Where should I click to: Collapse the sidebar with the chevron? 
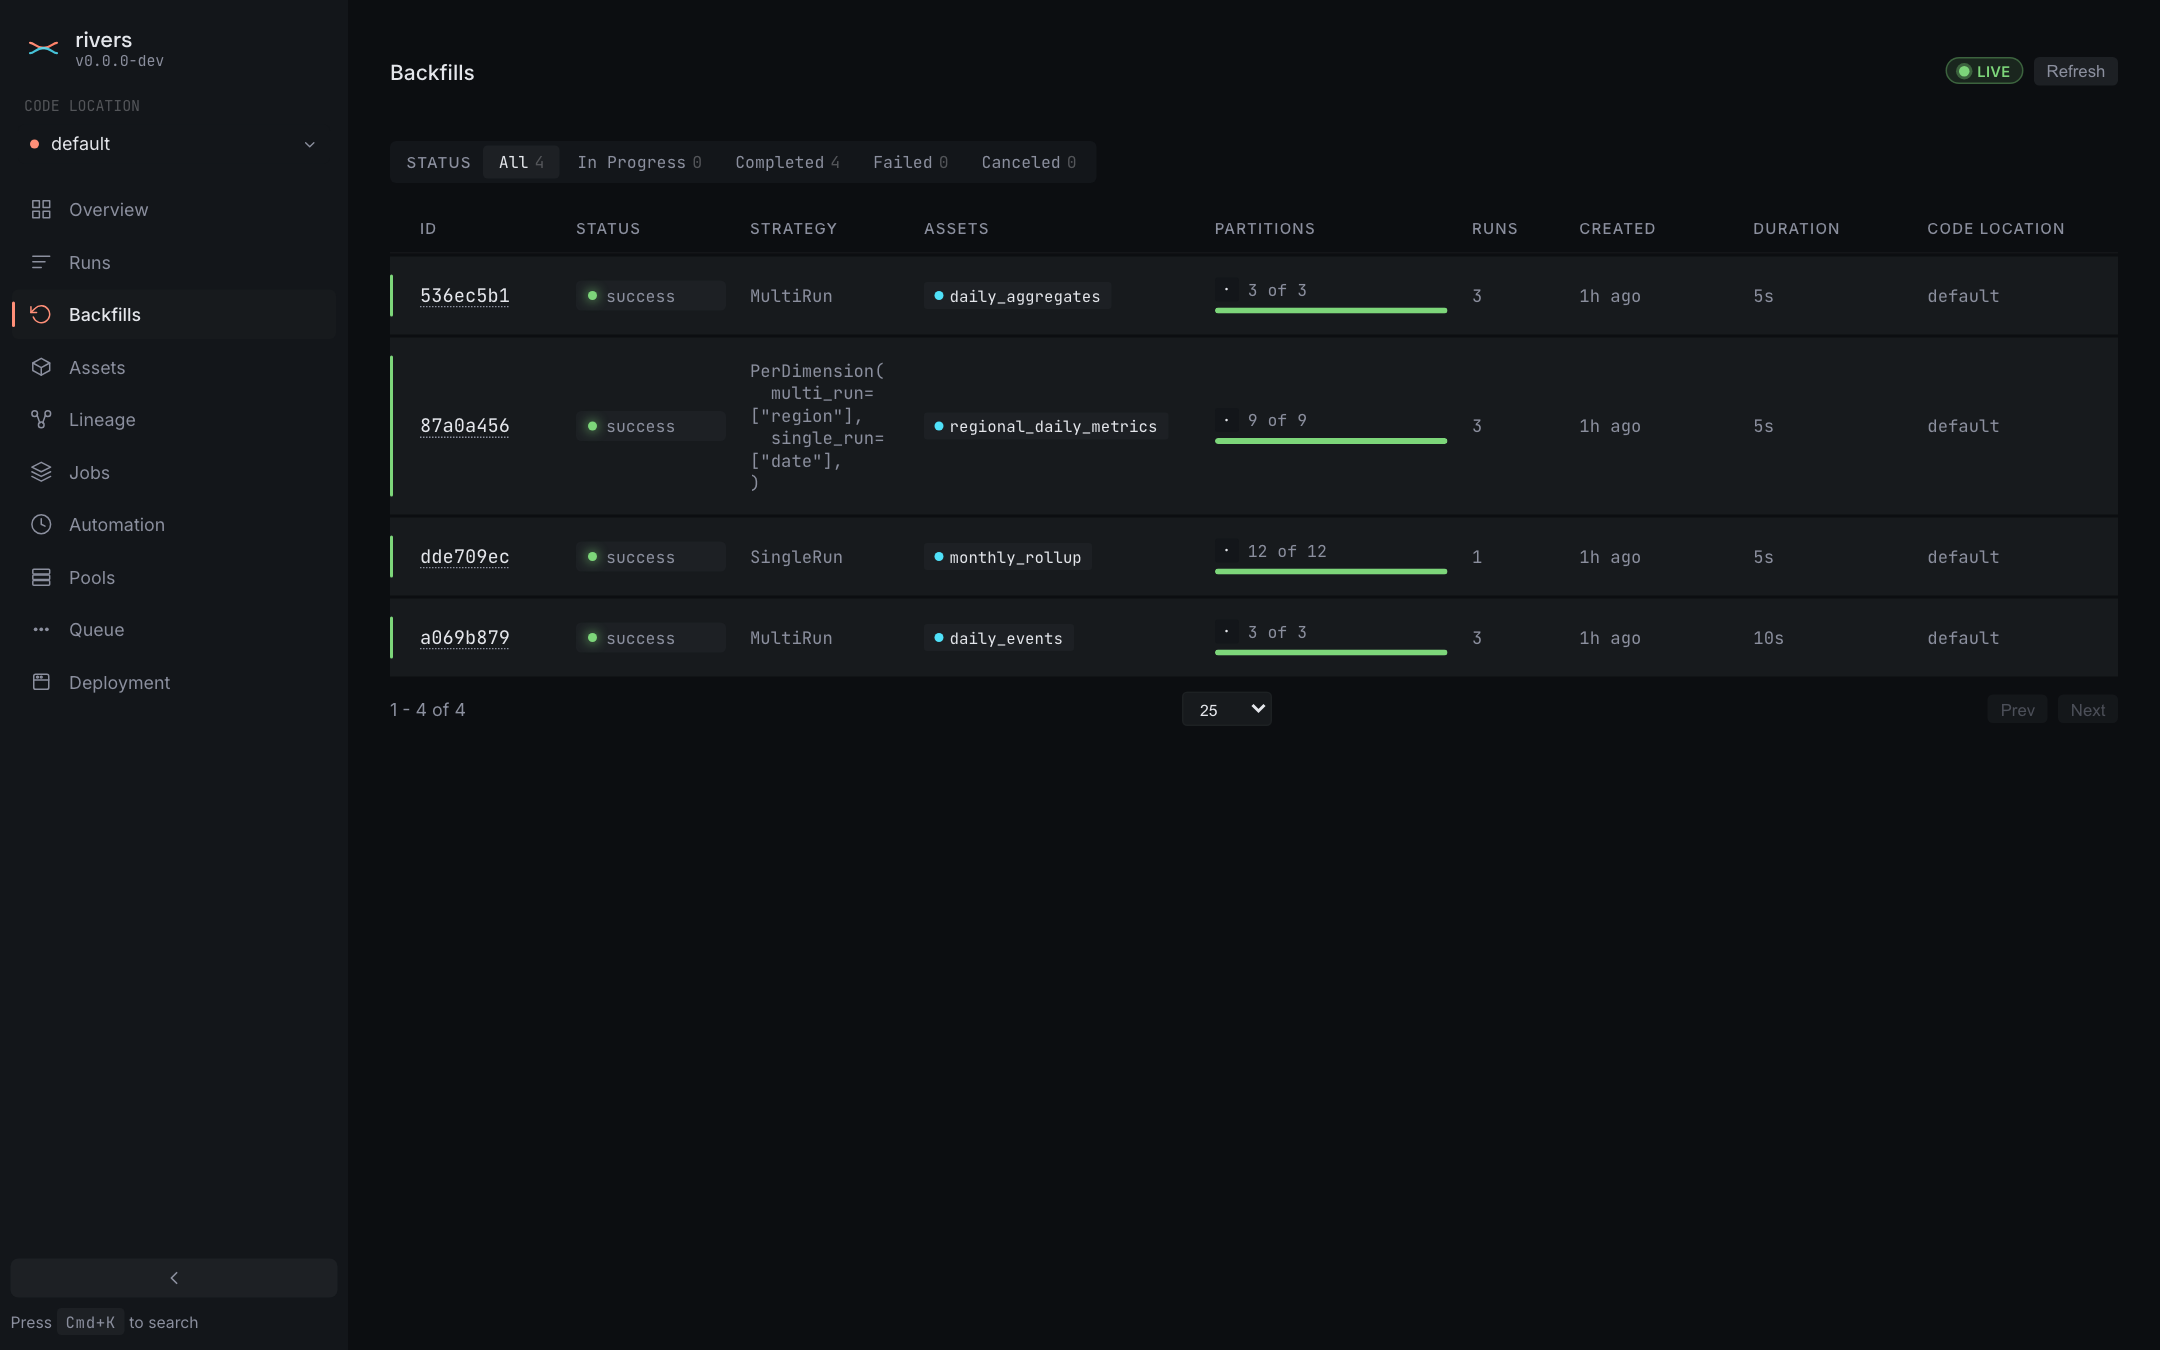coord(174,1278)
